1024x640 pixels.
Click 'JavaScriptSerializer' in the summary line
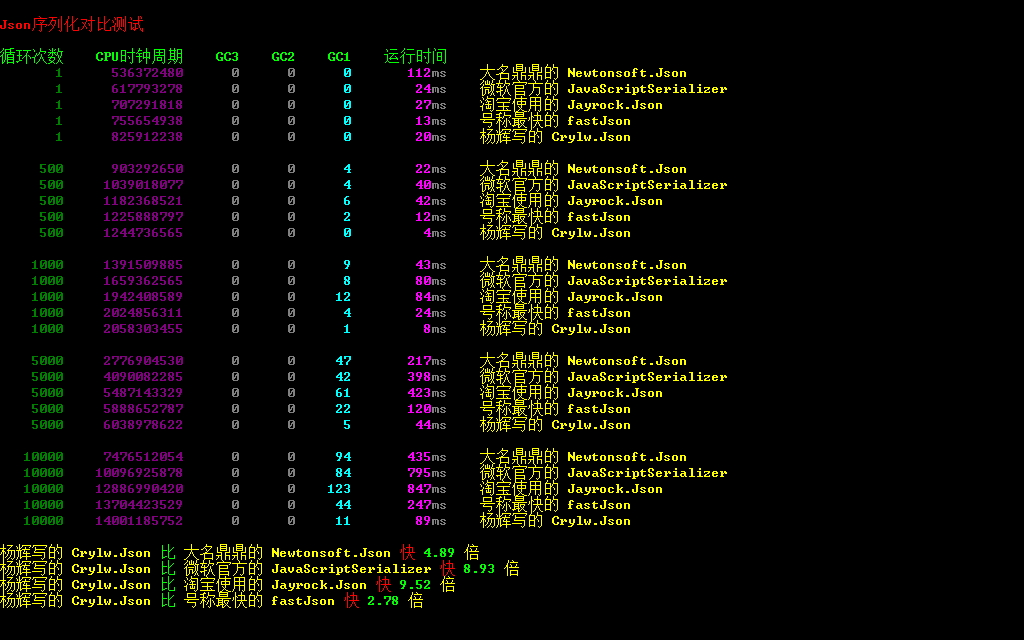coord(351,569)
